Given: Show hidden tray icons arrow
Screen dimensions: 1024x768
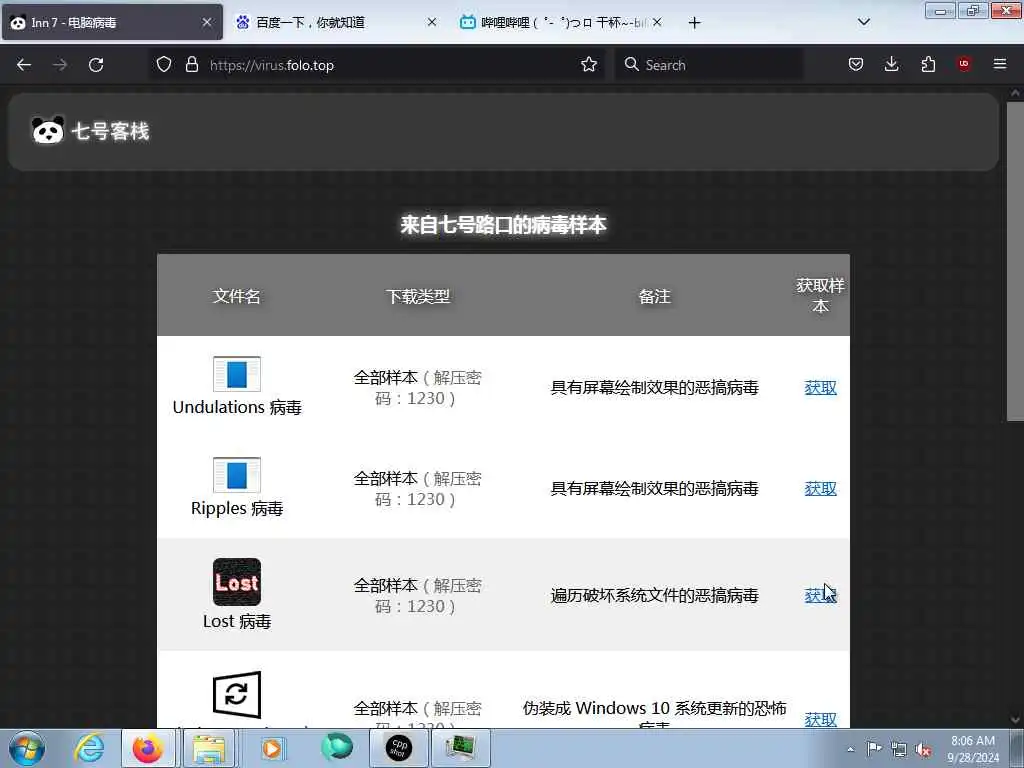Looking at the screenshot, I should pos(850,749).
